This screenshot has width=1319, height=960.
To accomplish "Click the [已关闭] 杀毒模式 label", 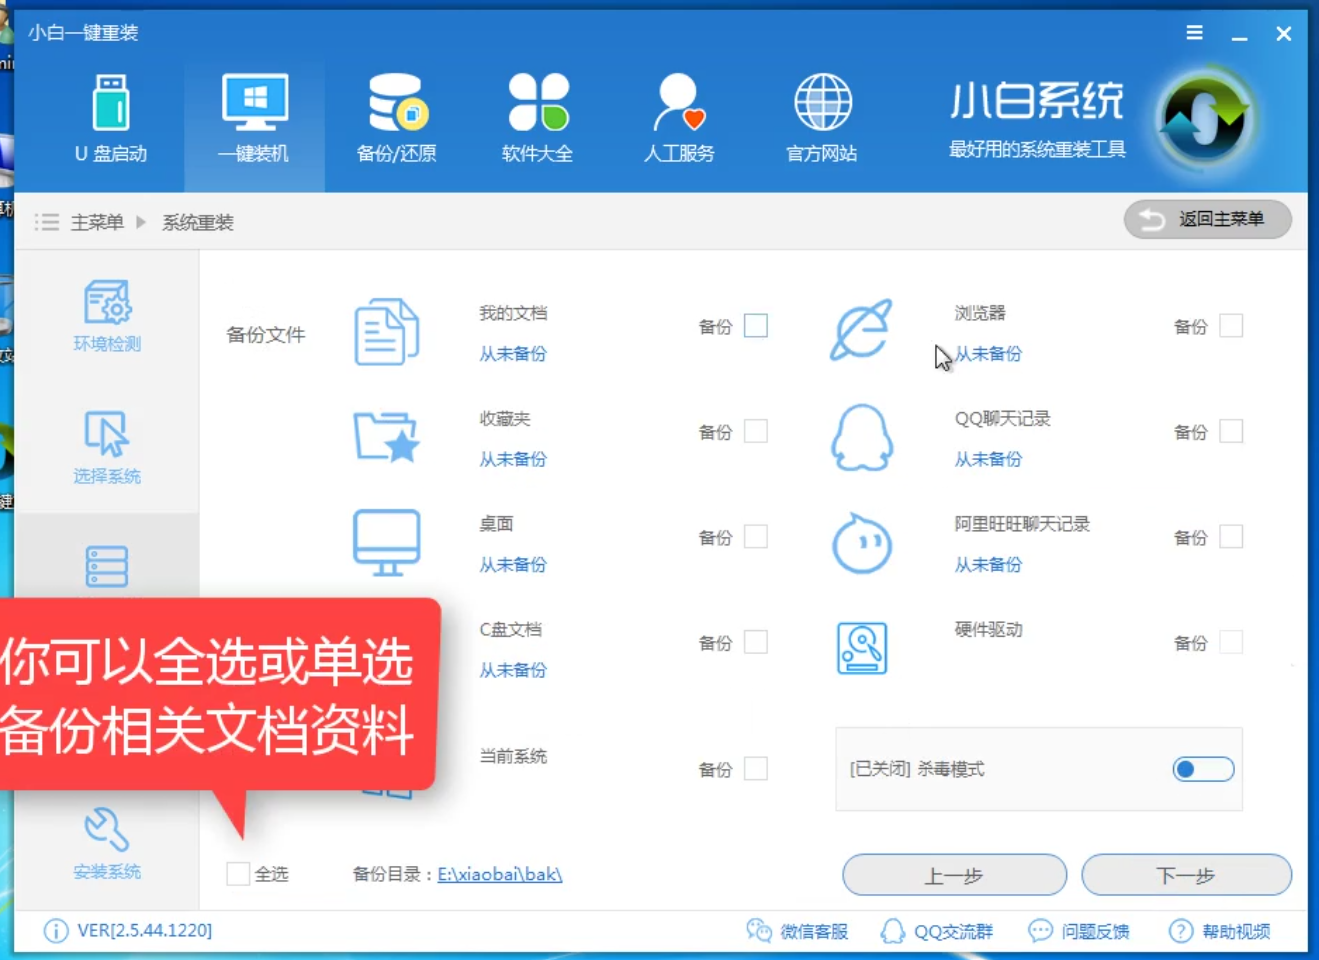I will tap(917, 769).
